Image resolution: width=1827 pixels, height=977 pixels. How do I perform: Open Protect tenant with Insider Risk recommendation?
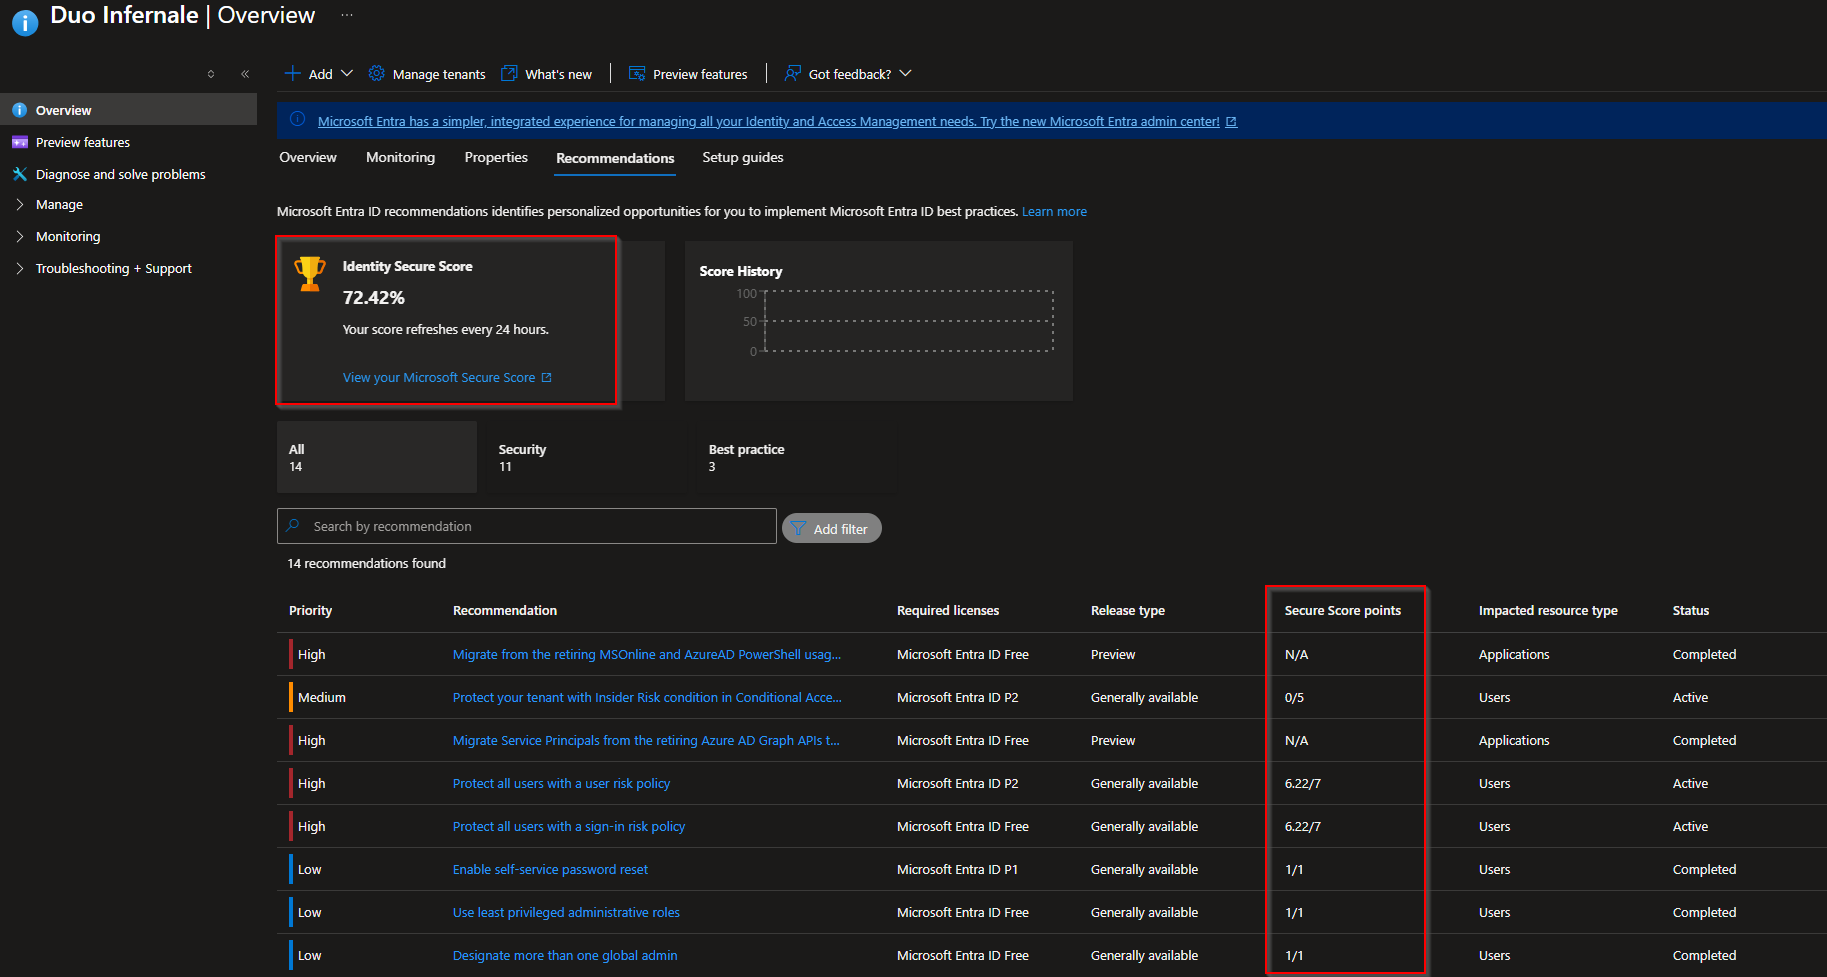(x=647, y=697)
